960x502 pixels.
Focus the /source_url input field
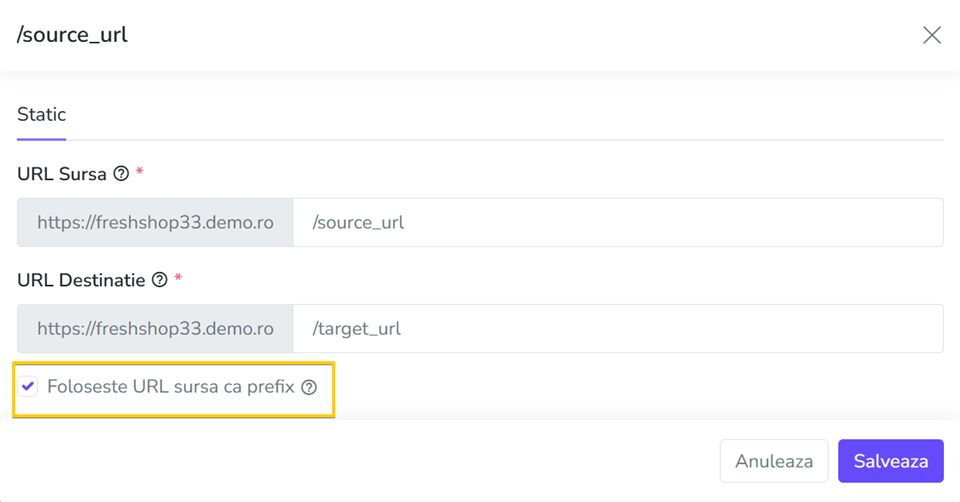[x=618, y=222]
